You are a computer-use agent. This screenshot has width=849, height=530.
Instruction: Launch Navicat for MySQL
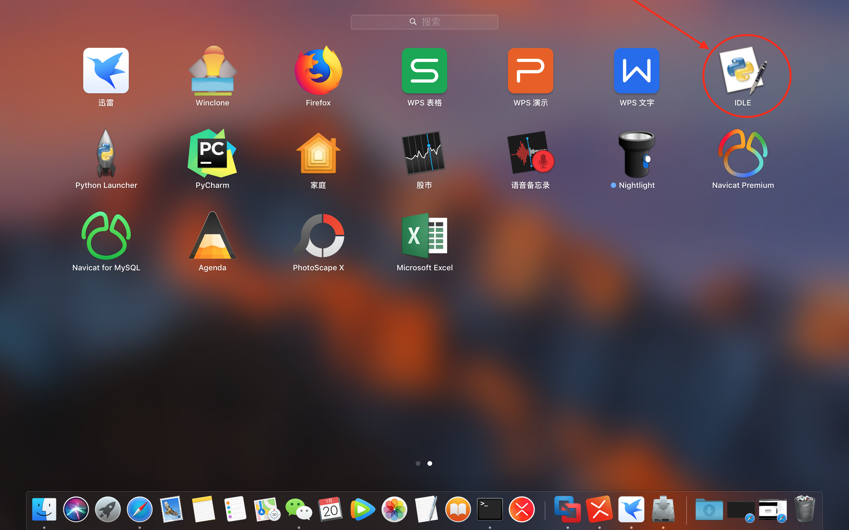[x=106, y=235]
